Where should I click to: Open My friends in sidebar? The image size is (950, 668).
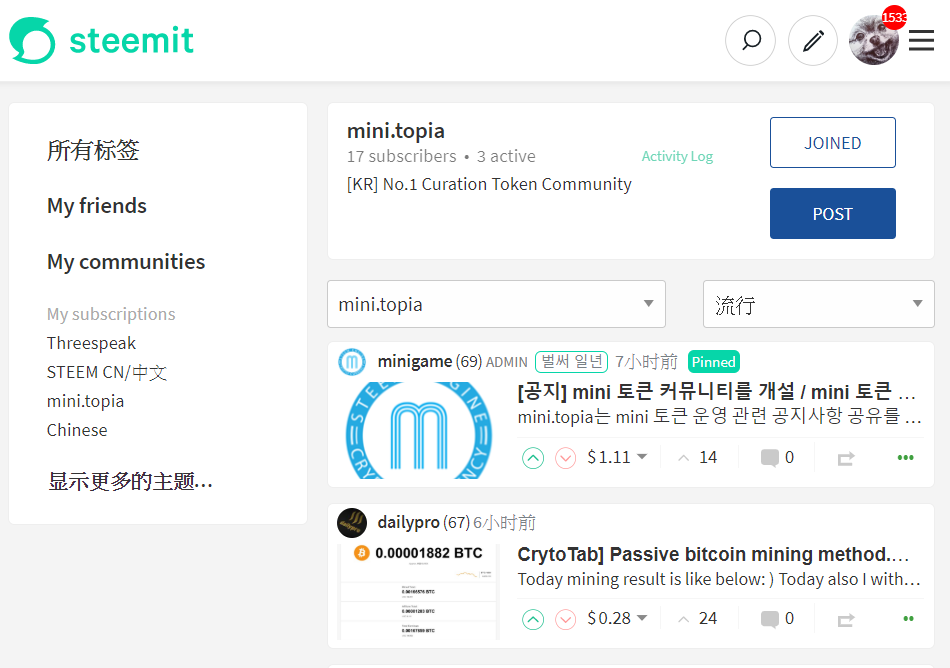(x=97, y=206)
